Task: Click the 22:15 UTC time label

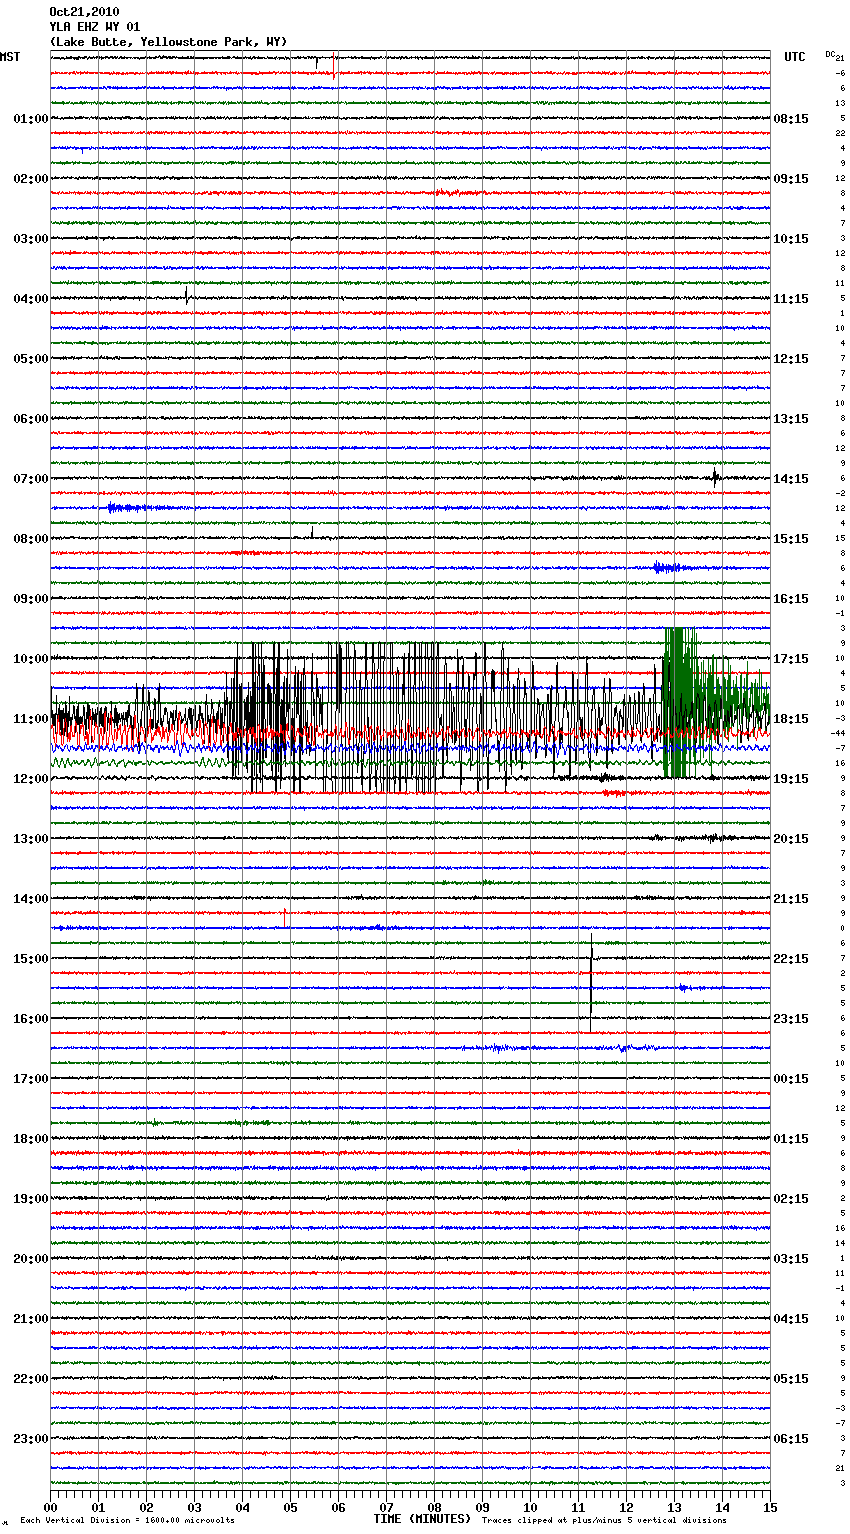Action: pos(791,959)
